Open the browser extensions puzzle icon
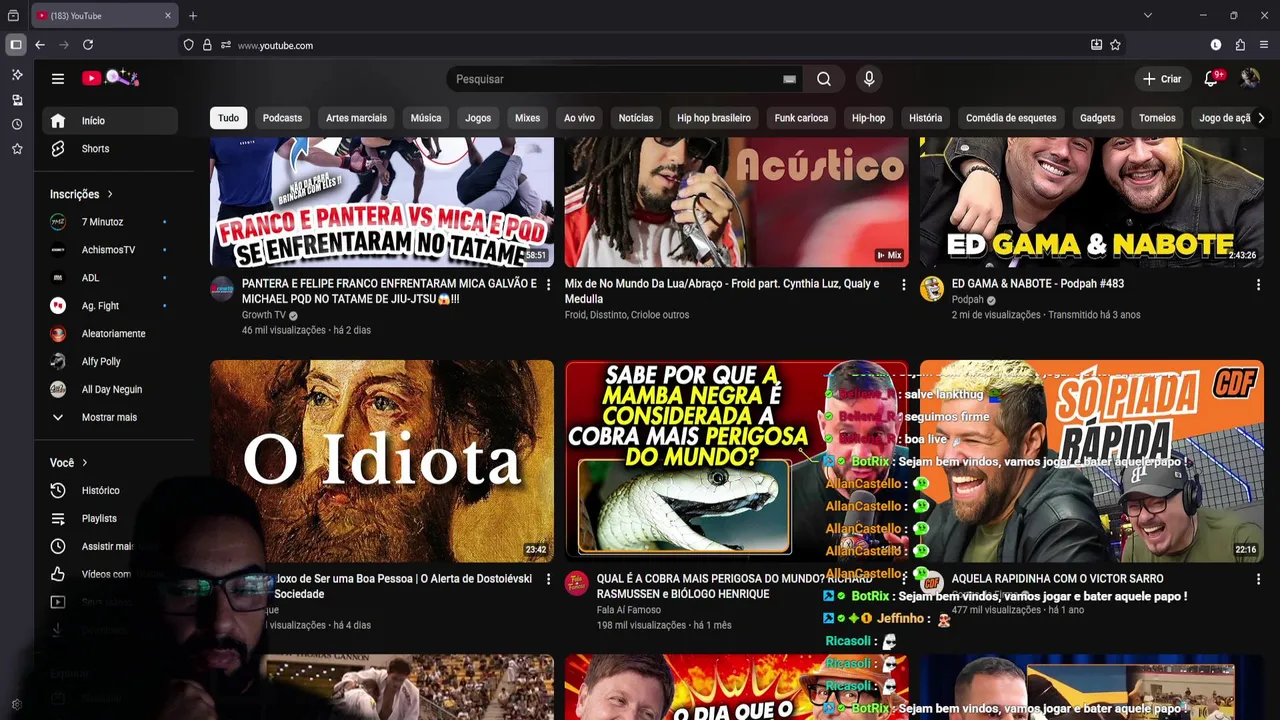 (x=1240, y=45)
